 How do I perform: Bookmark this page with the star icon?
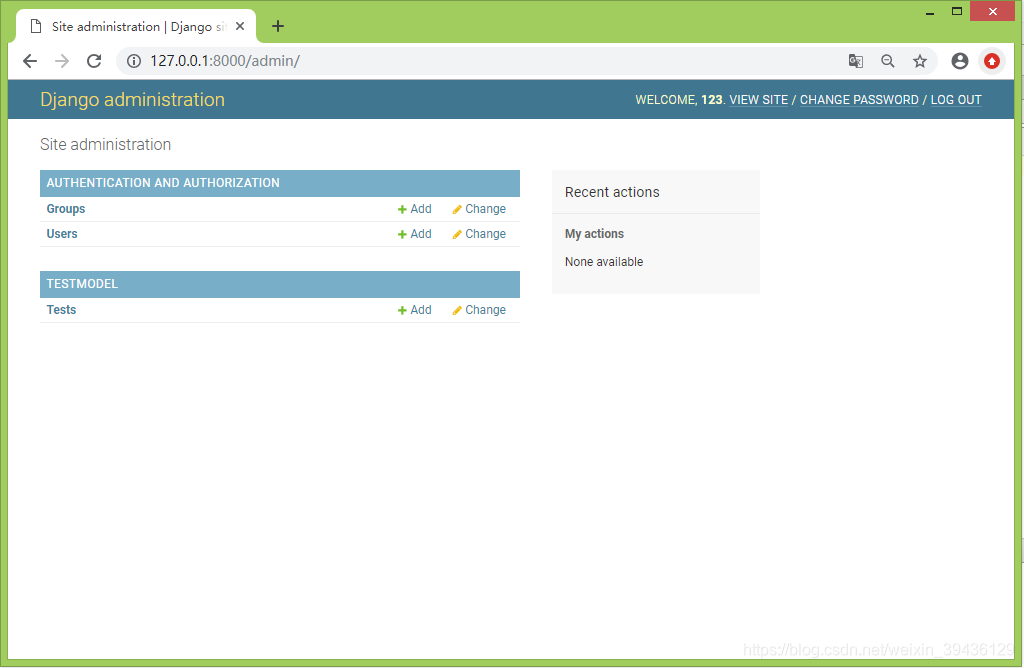(x=920, y=61)
